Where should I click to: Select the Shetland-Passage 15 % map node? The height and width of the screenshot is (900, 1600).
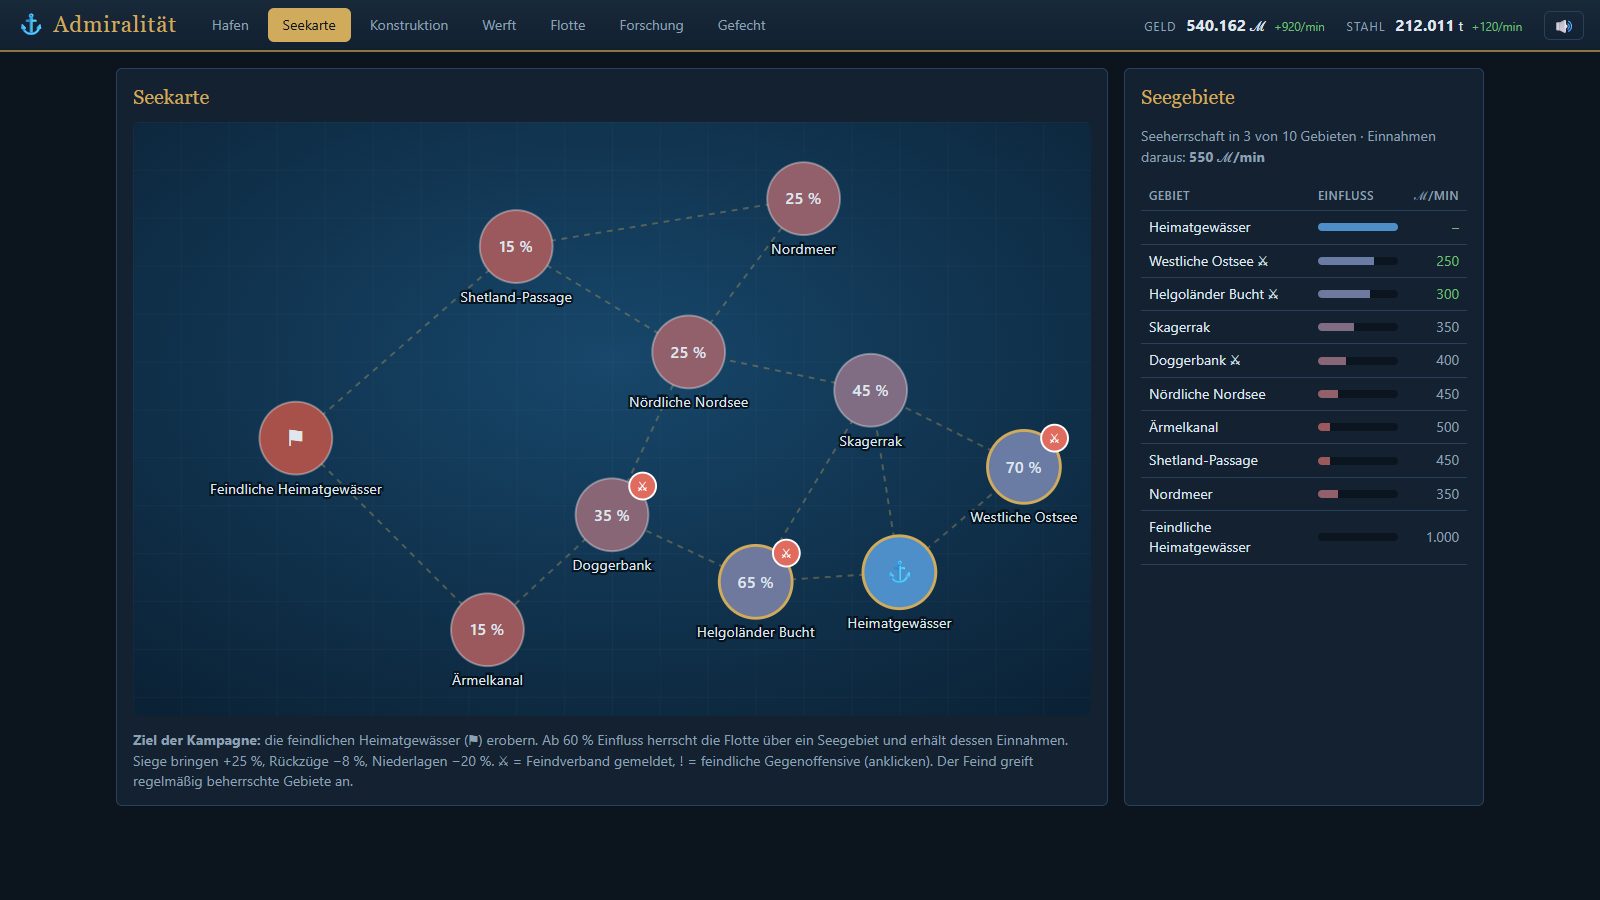click(516, 246)
